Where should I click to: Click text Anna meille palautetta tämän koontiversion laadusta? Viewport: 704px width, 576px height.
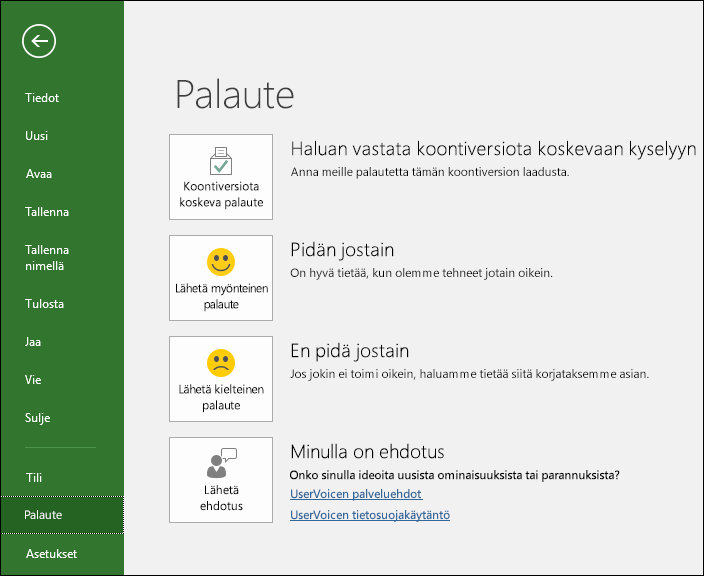tap(430, 172)
